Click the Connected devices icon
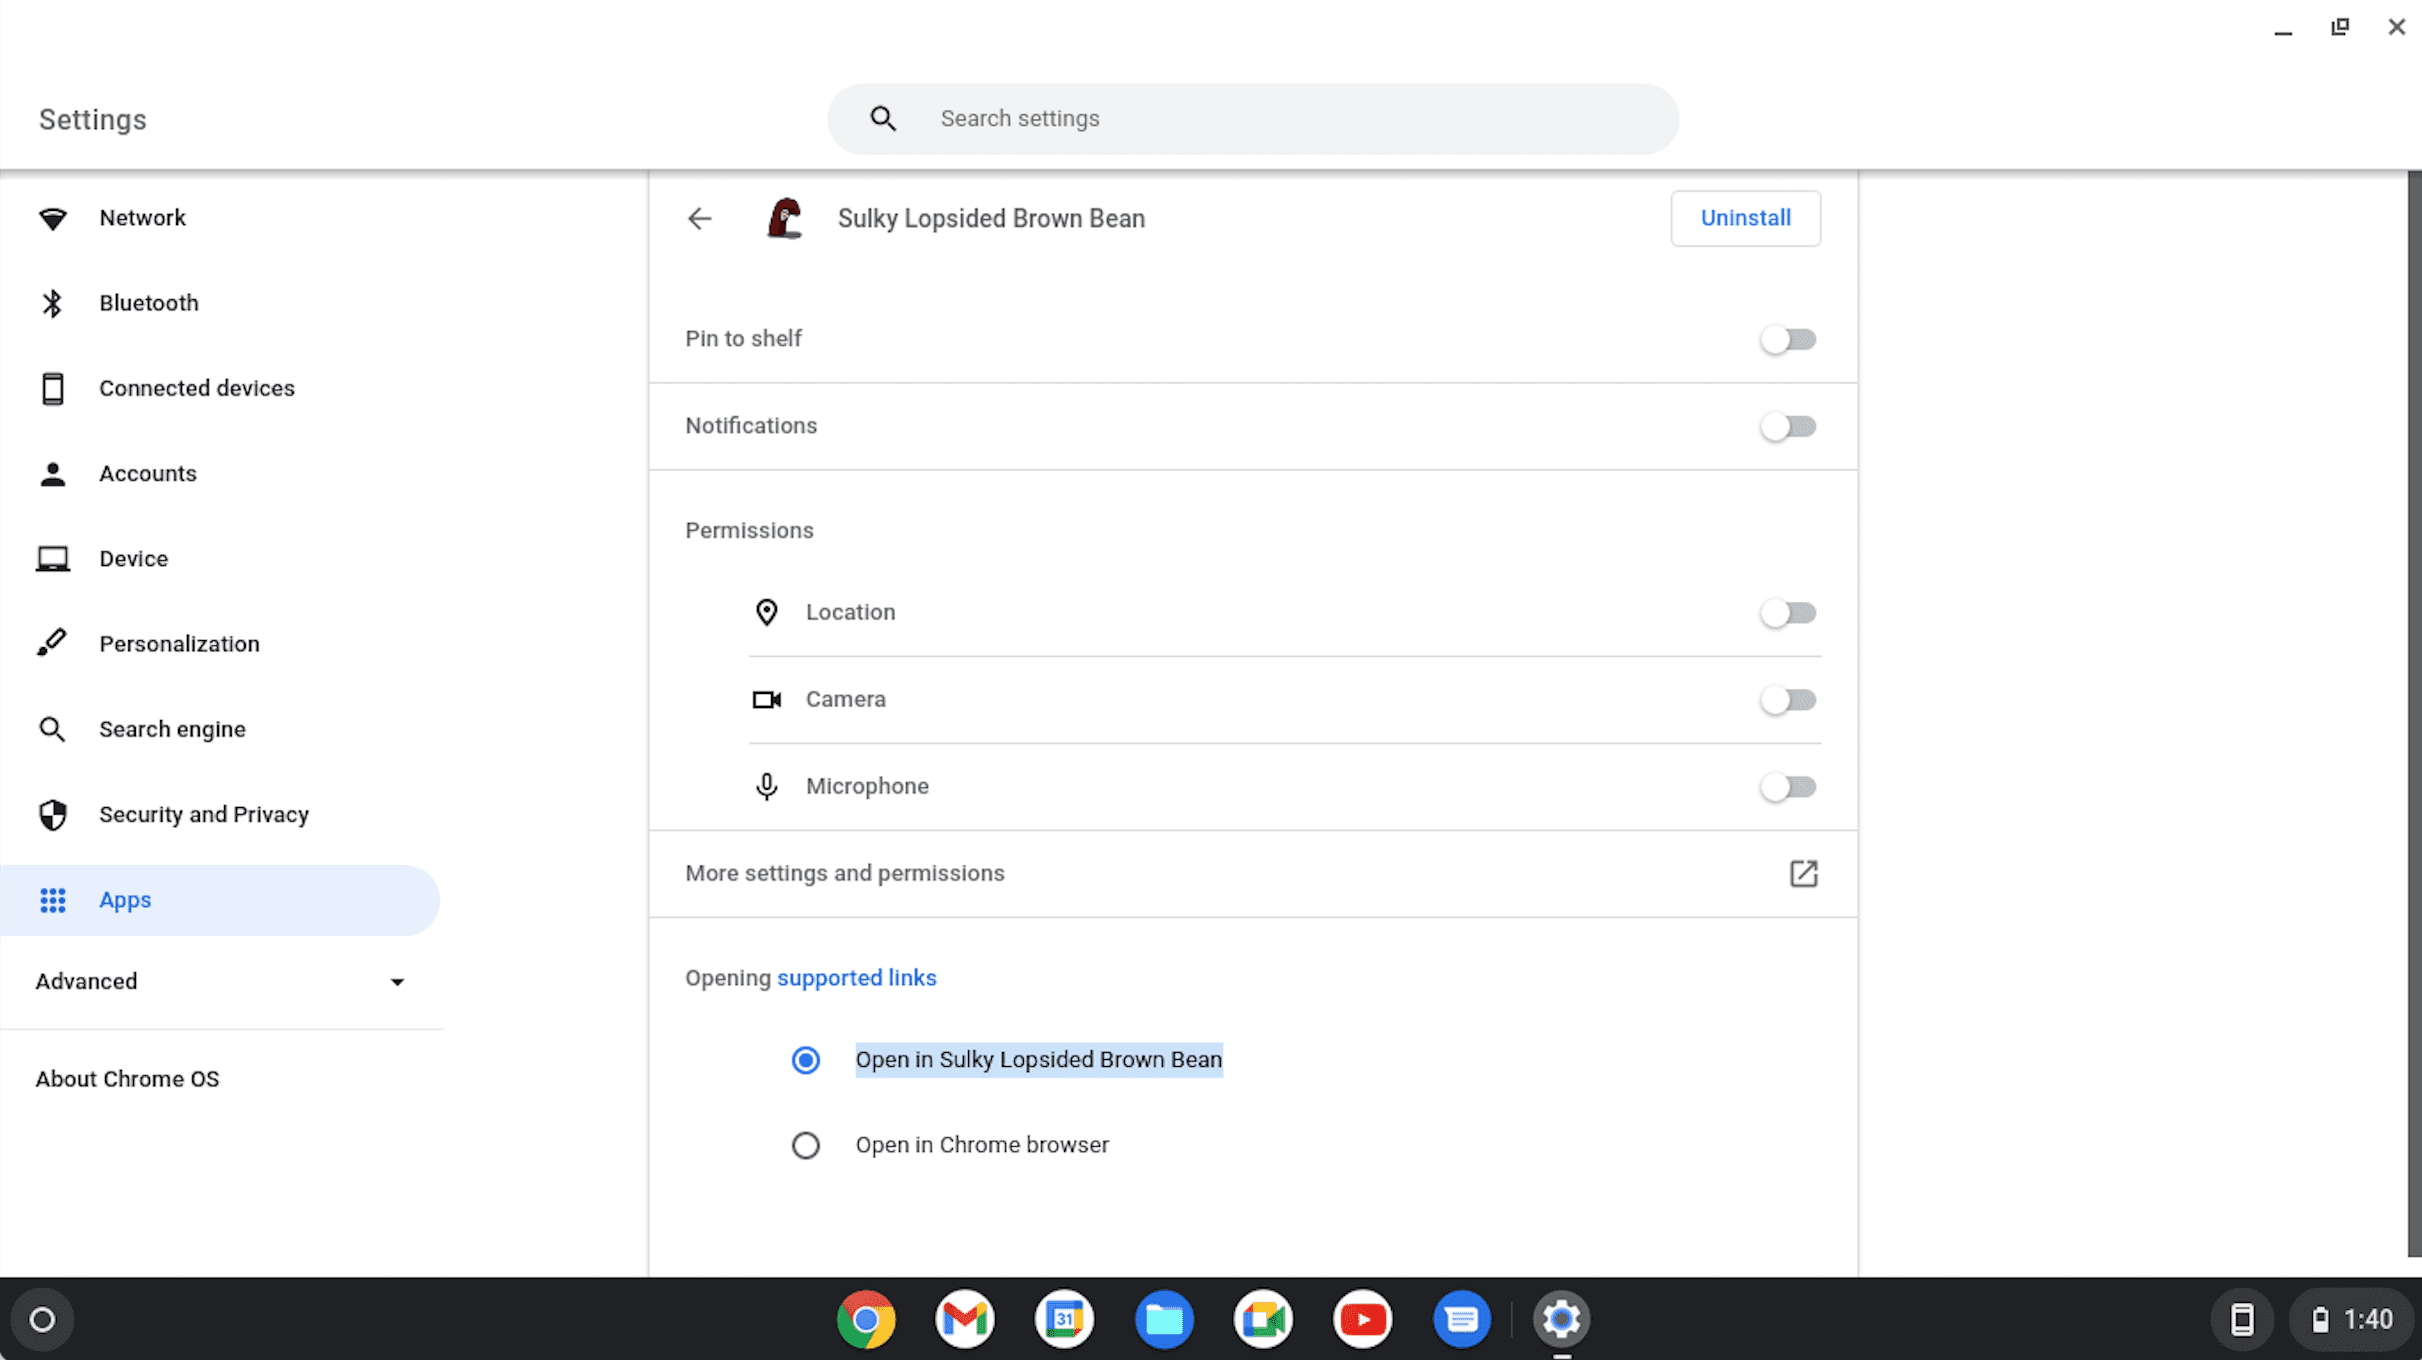Viewport: 2422px width, 1360px height. [x=53, y=387]
